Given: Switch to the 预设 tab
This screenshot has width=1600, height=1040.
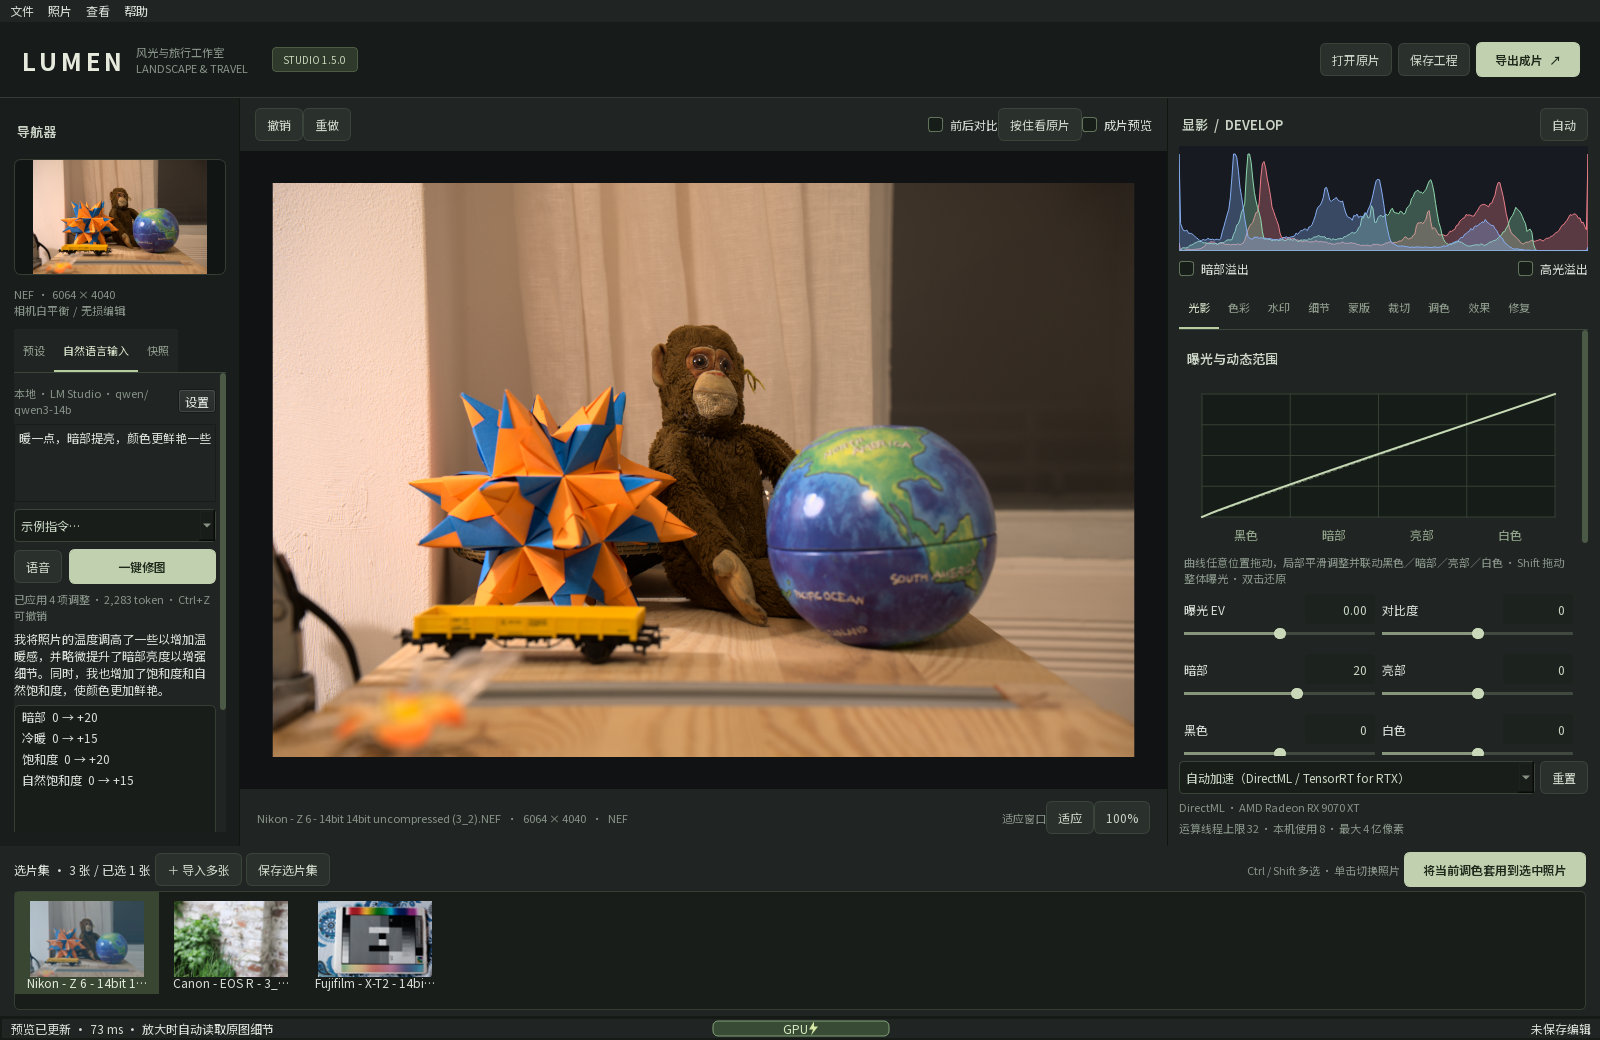Looking at the screenshot, I should tap(34, 351).
